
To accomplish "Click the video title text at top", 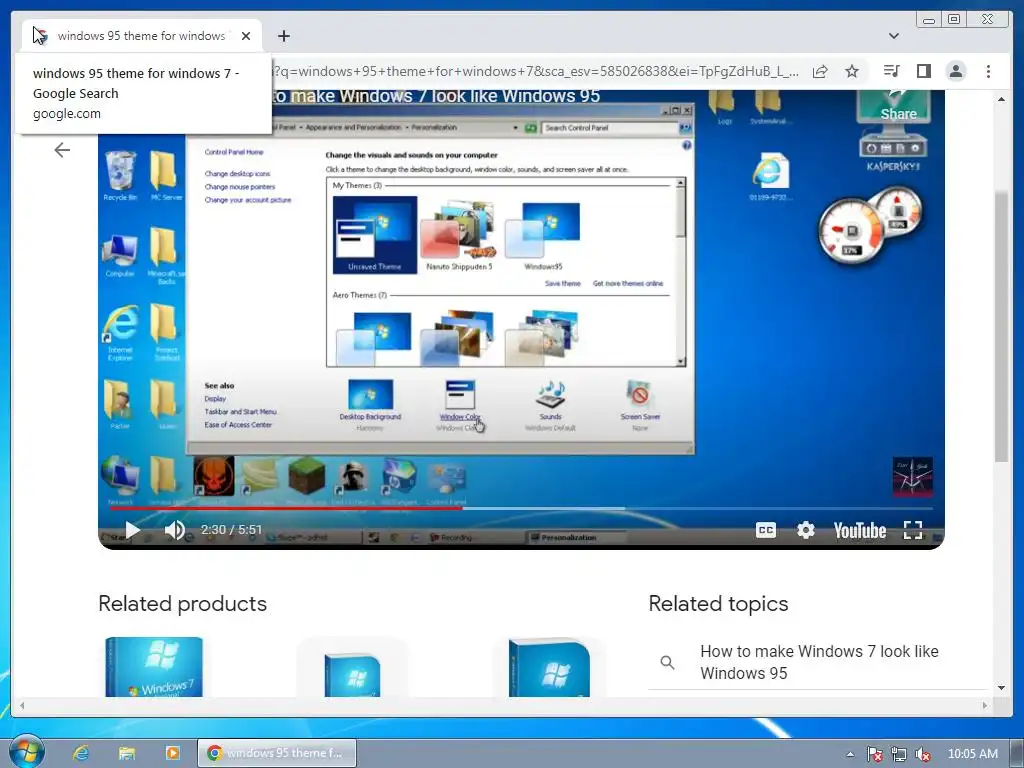I will (436, 97).
